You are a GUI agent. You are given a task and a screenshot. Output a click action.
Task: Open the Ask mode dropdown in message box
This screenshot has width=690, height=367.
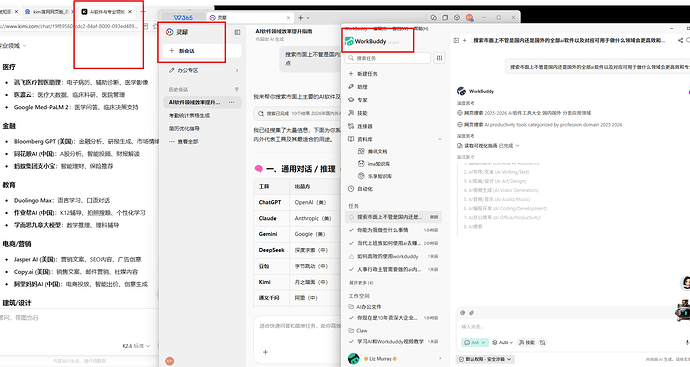click(x=475, y=342)
